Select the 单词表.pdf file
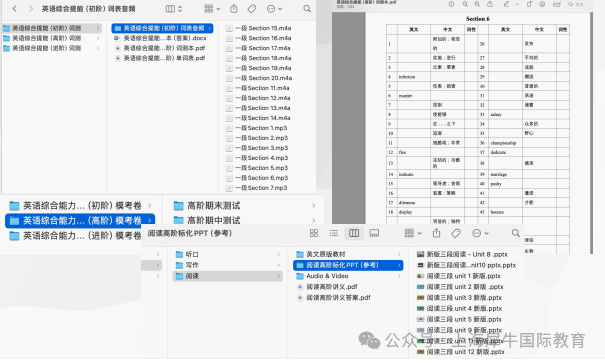Image resolution: width=605 pixels, height=364 pixels. 162,58
